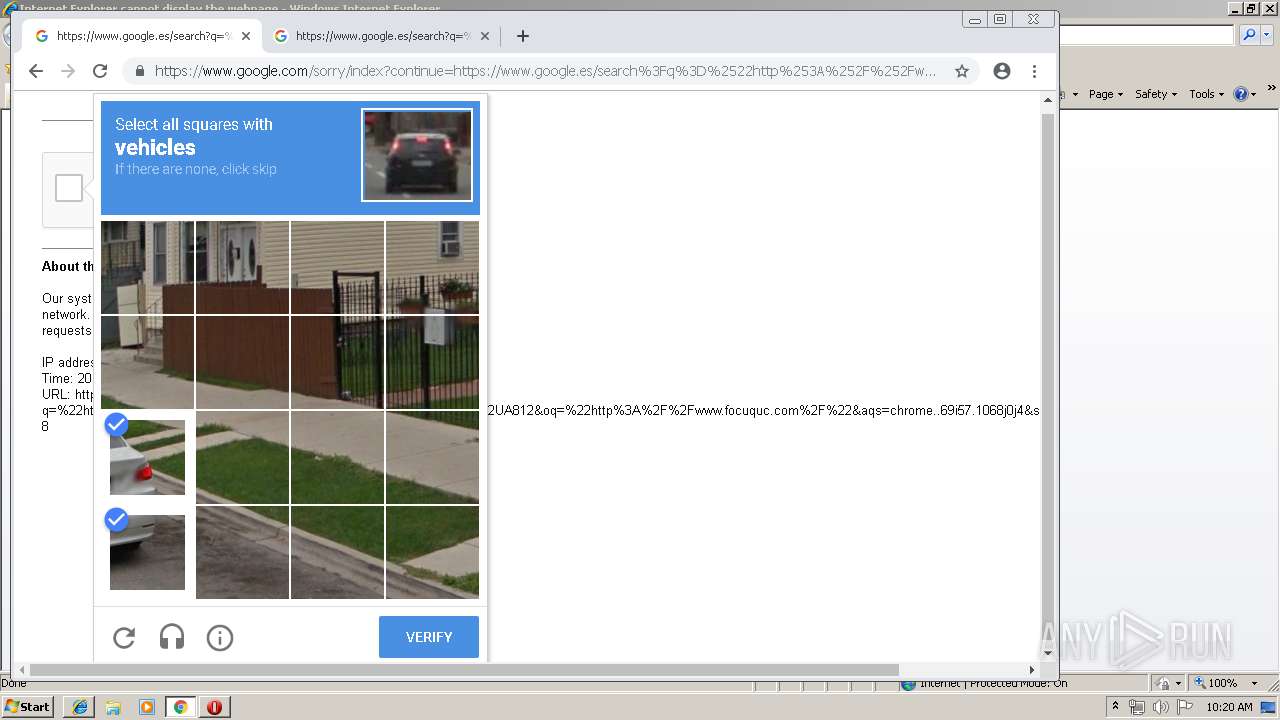Click the page vertical scrollbar up arrow
Screen dimensions: 1280x720
point(1048,100)
